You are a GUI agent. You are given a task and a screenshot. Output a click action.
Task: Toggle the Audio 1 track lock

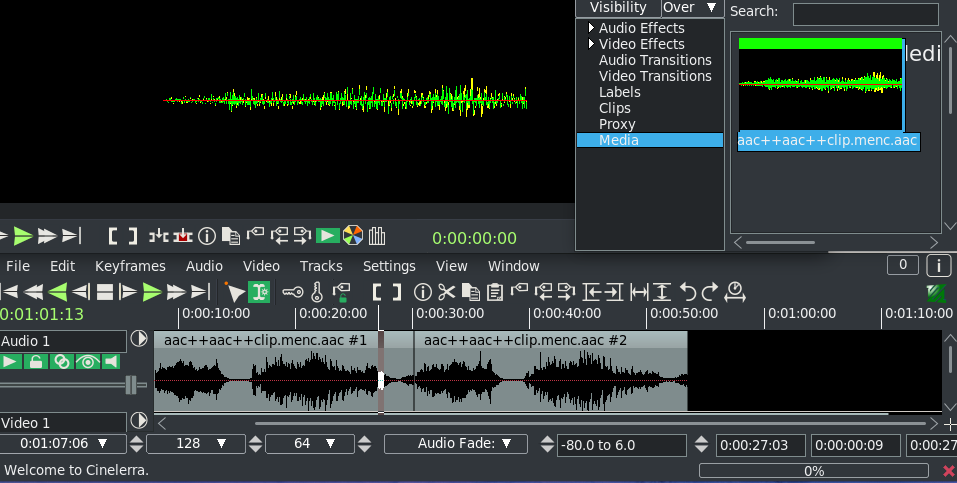36,362
